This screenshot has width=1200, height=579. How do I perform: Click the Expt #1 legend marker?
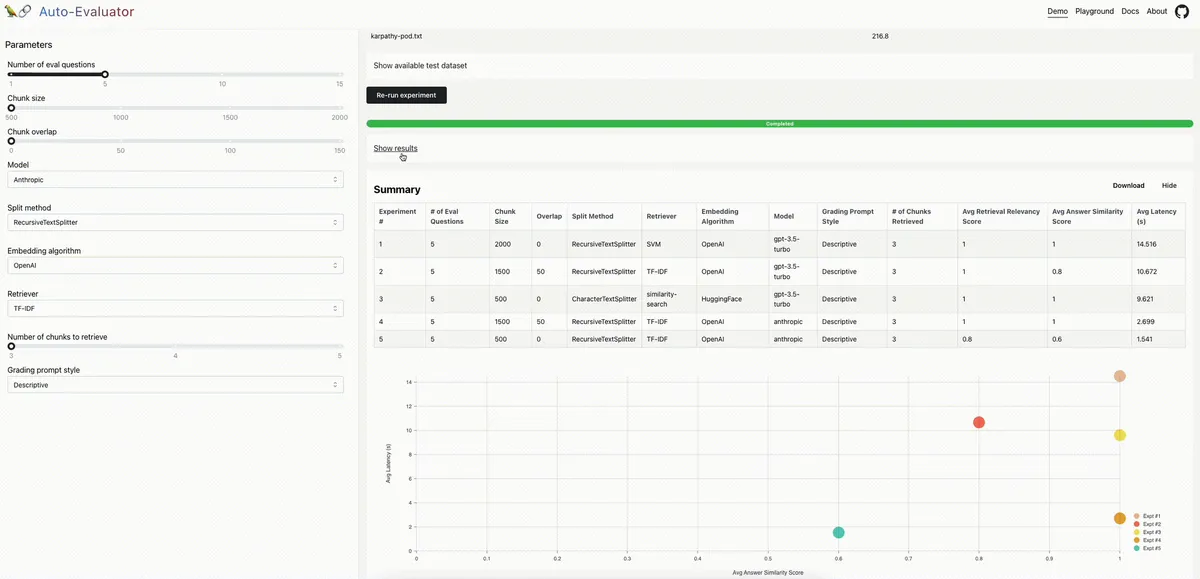pos(1136,516)
